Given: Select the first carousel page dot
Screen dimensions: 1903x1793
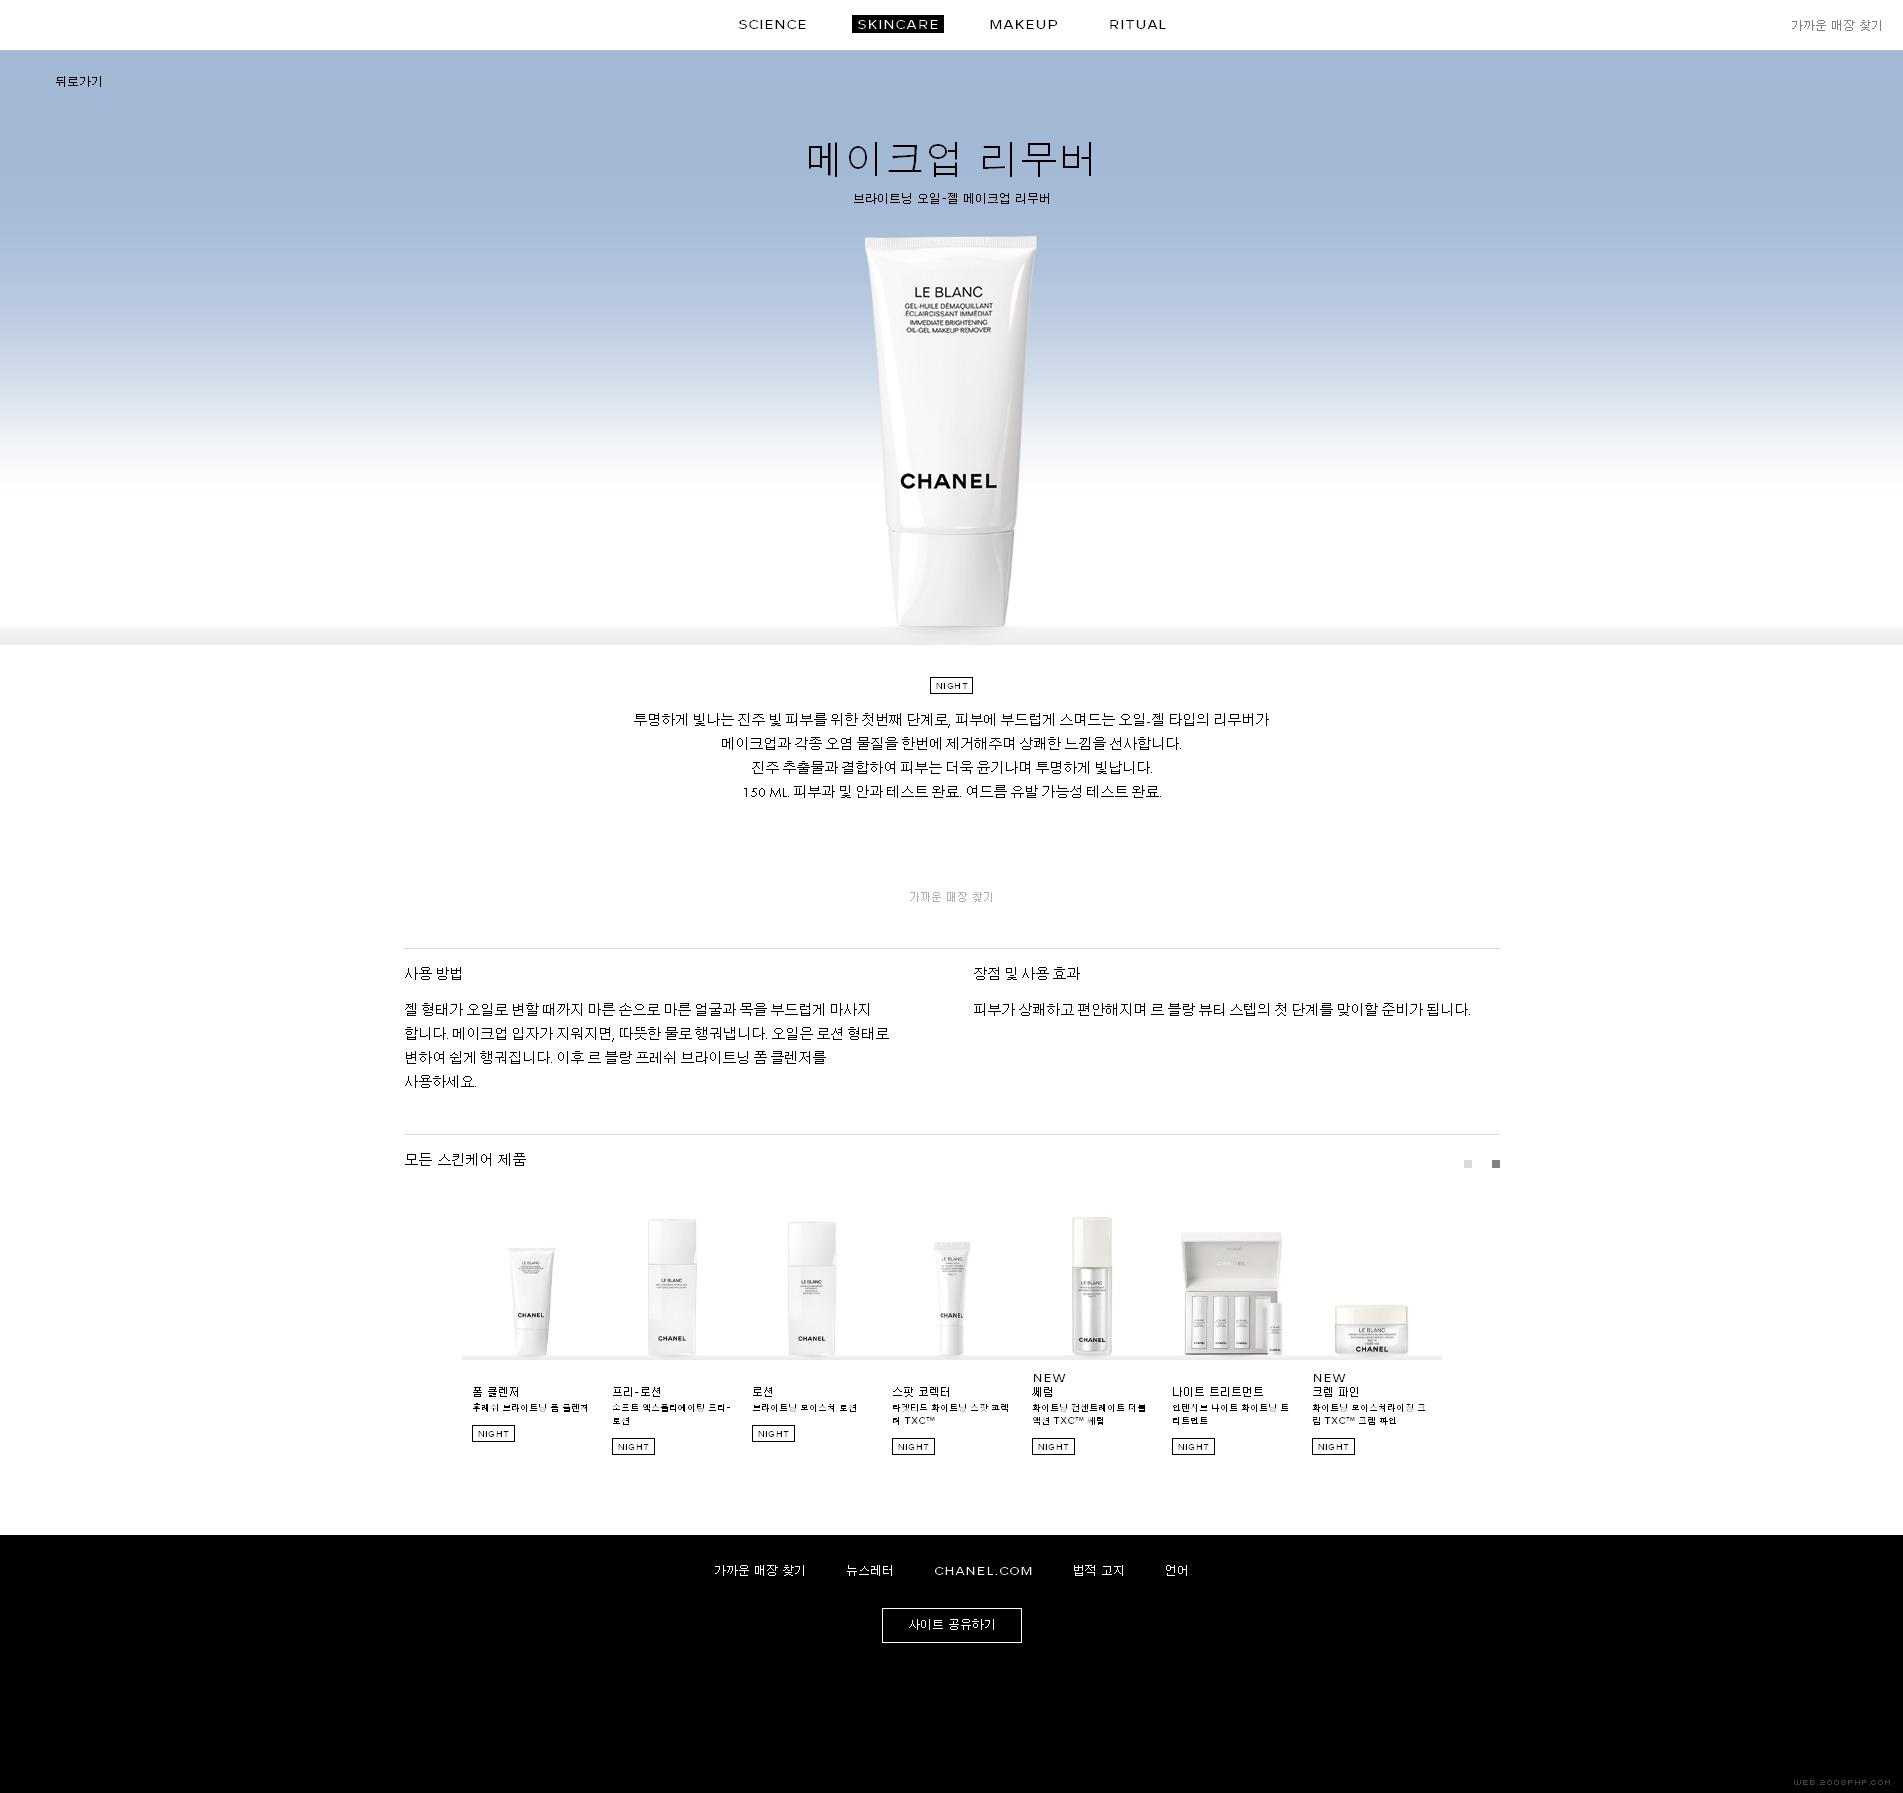Looking at the screenshot, I should tap(1467, 1164).
